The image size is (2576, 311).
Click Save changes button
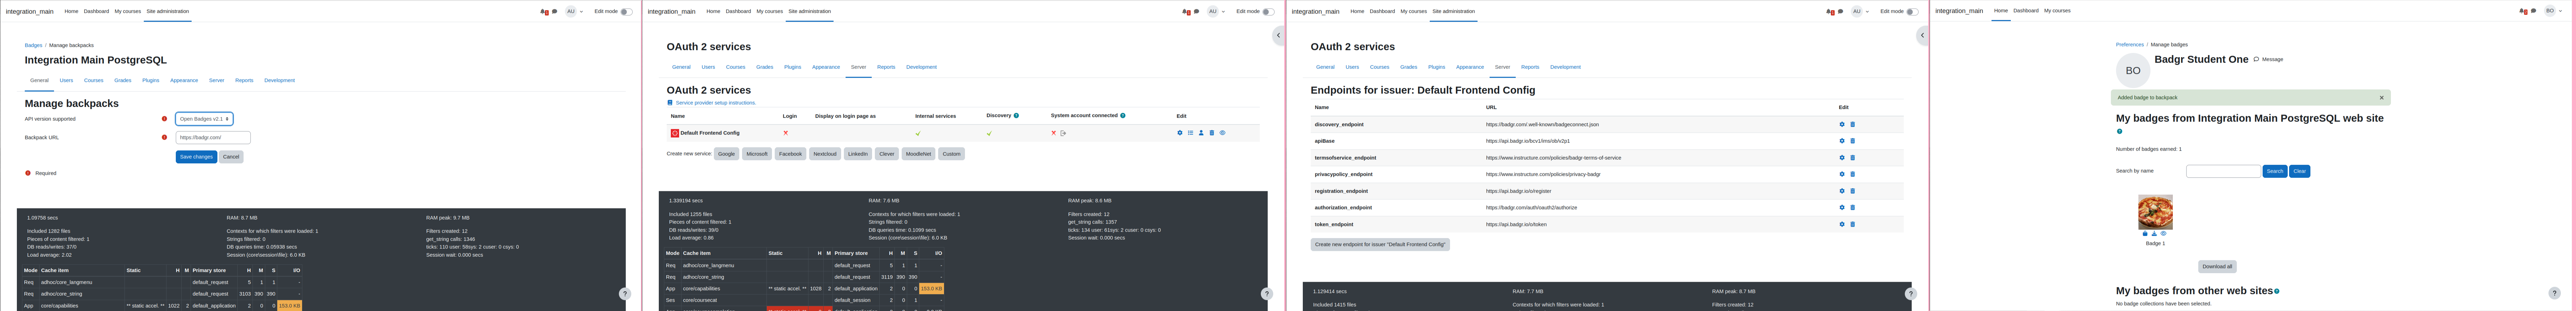click(x=196, y=157)
